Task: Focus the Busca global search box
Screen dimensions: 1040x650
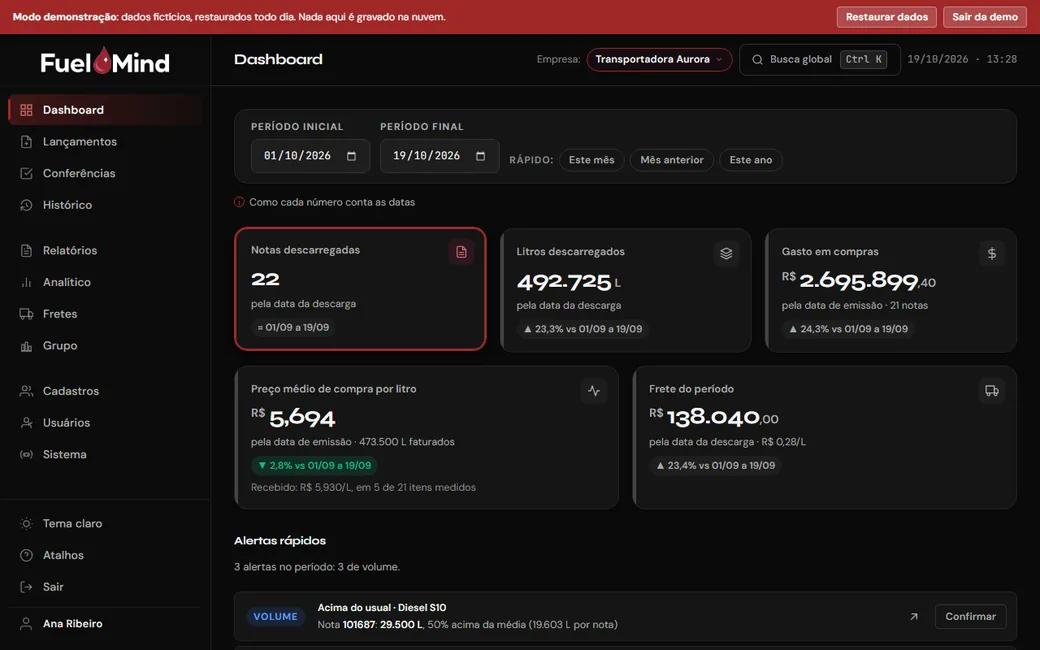Action: coord(820,60)
